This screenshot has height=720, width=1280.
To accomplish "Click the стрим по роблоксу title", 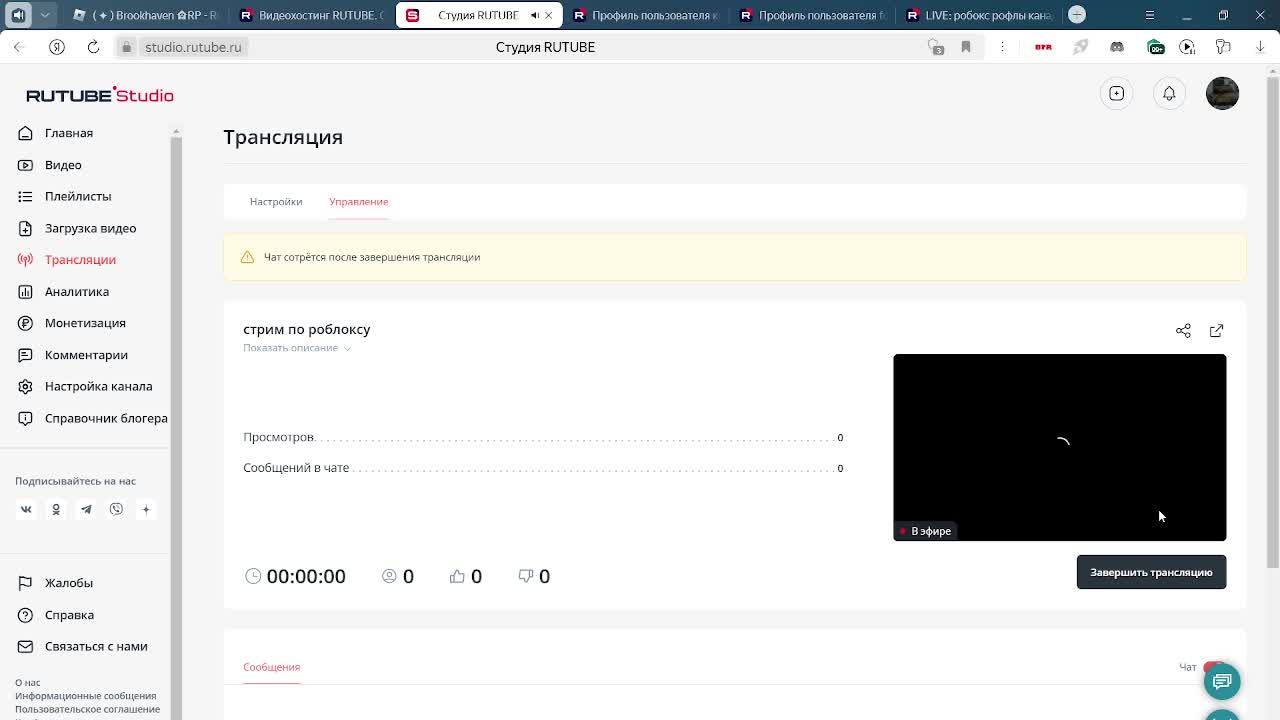I will point(307,329).
